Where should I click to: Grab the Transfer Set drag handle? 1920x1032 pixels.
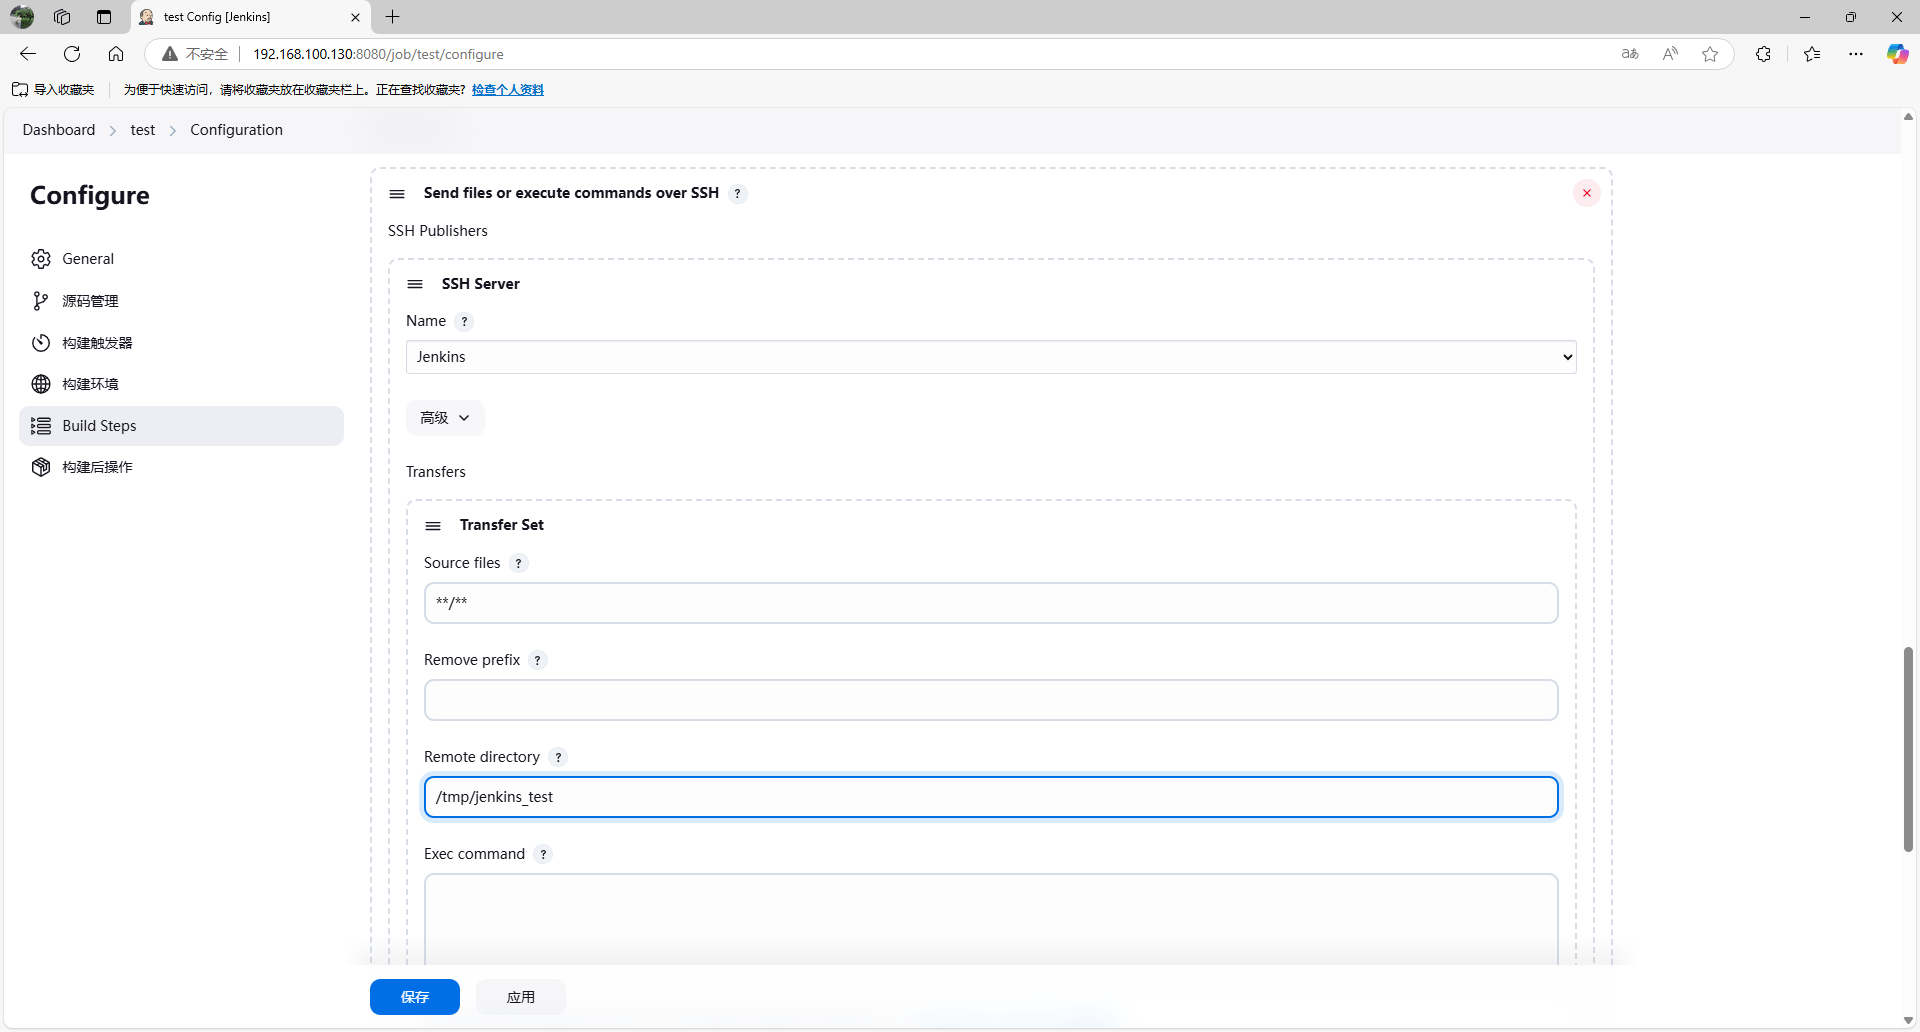click(433, 525)
